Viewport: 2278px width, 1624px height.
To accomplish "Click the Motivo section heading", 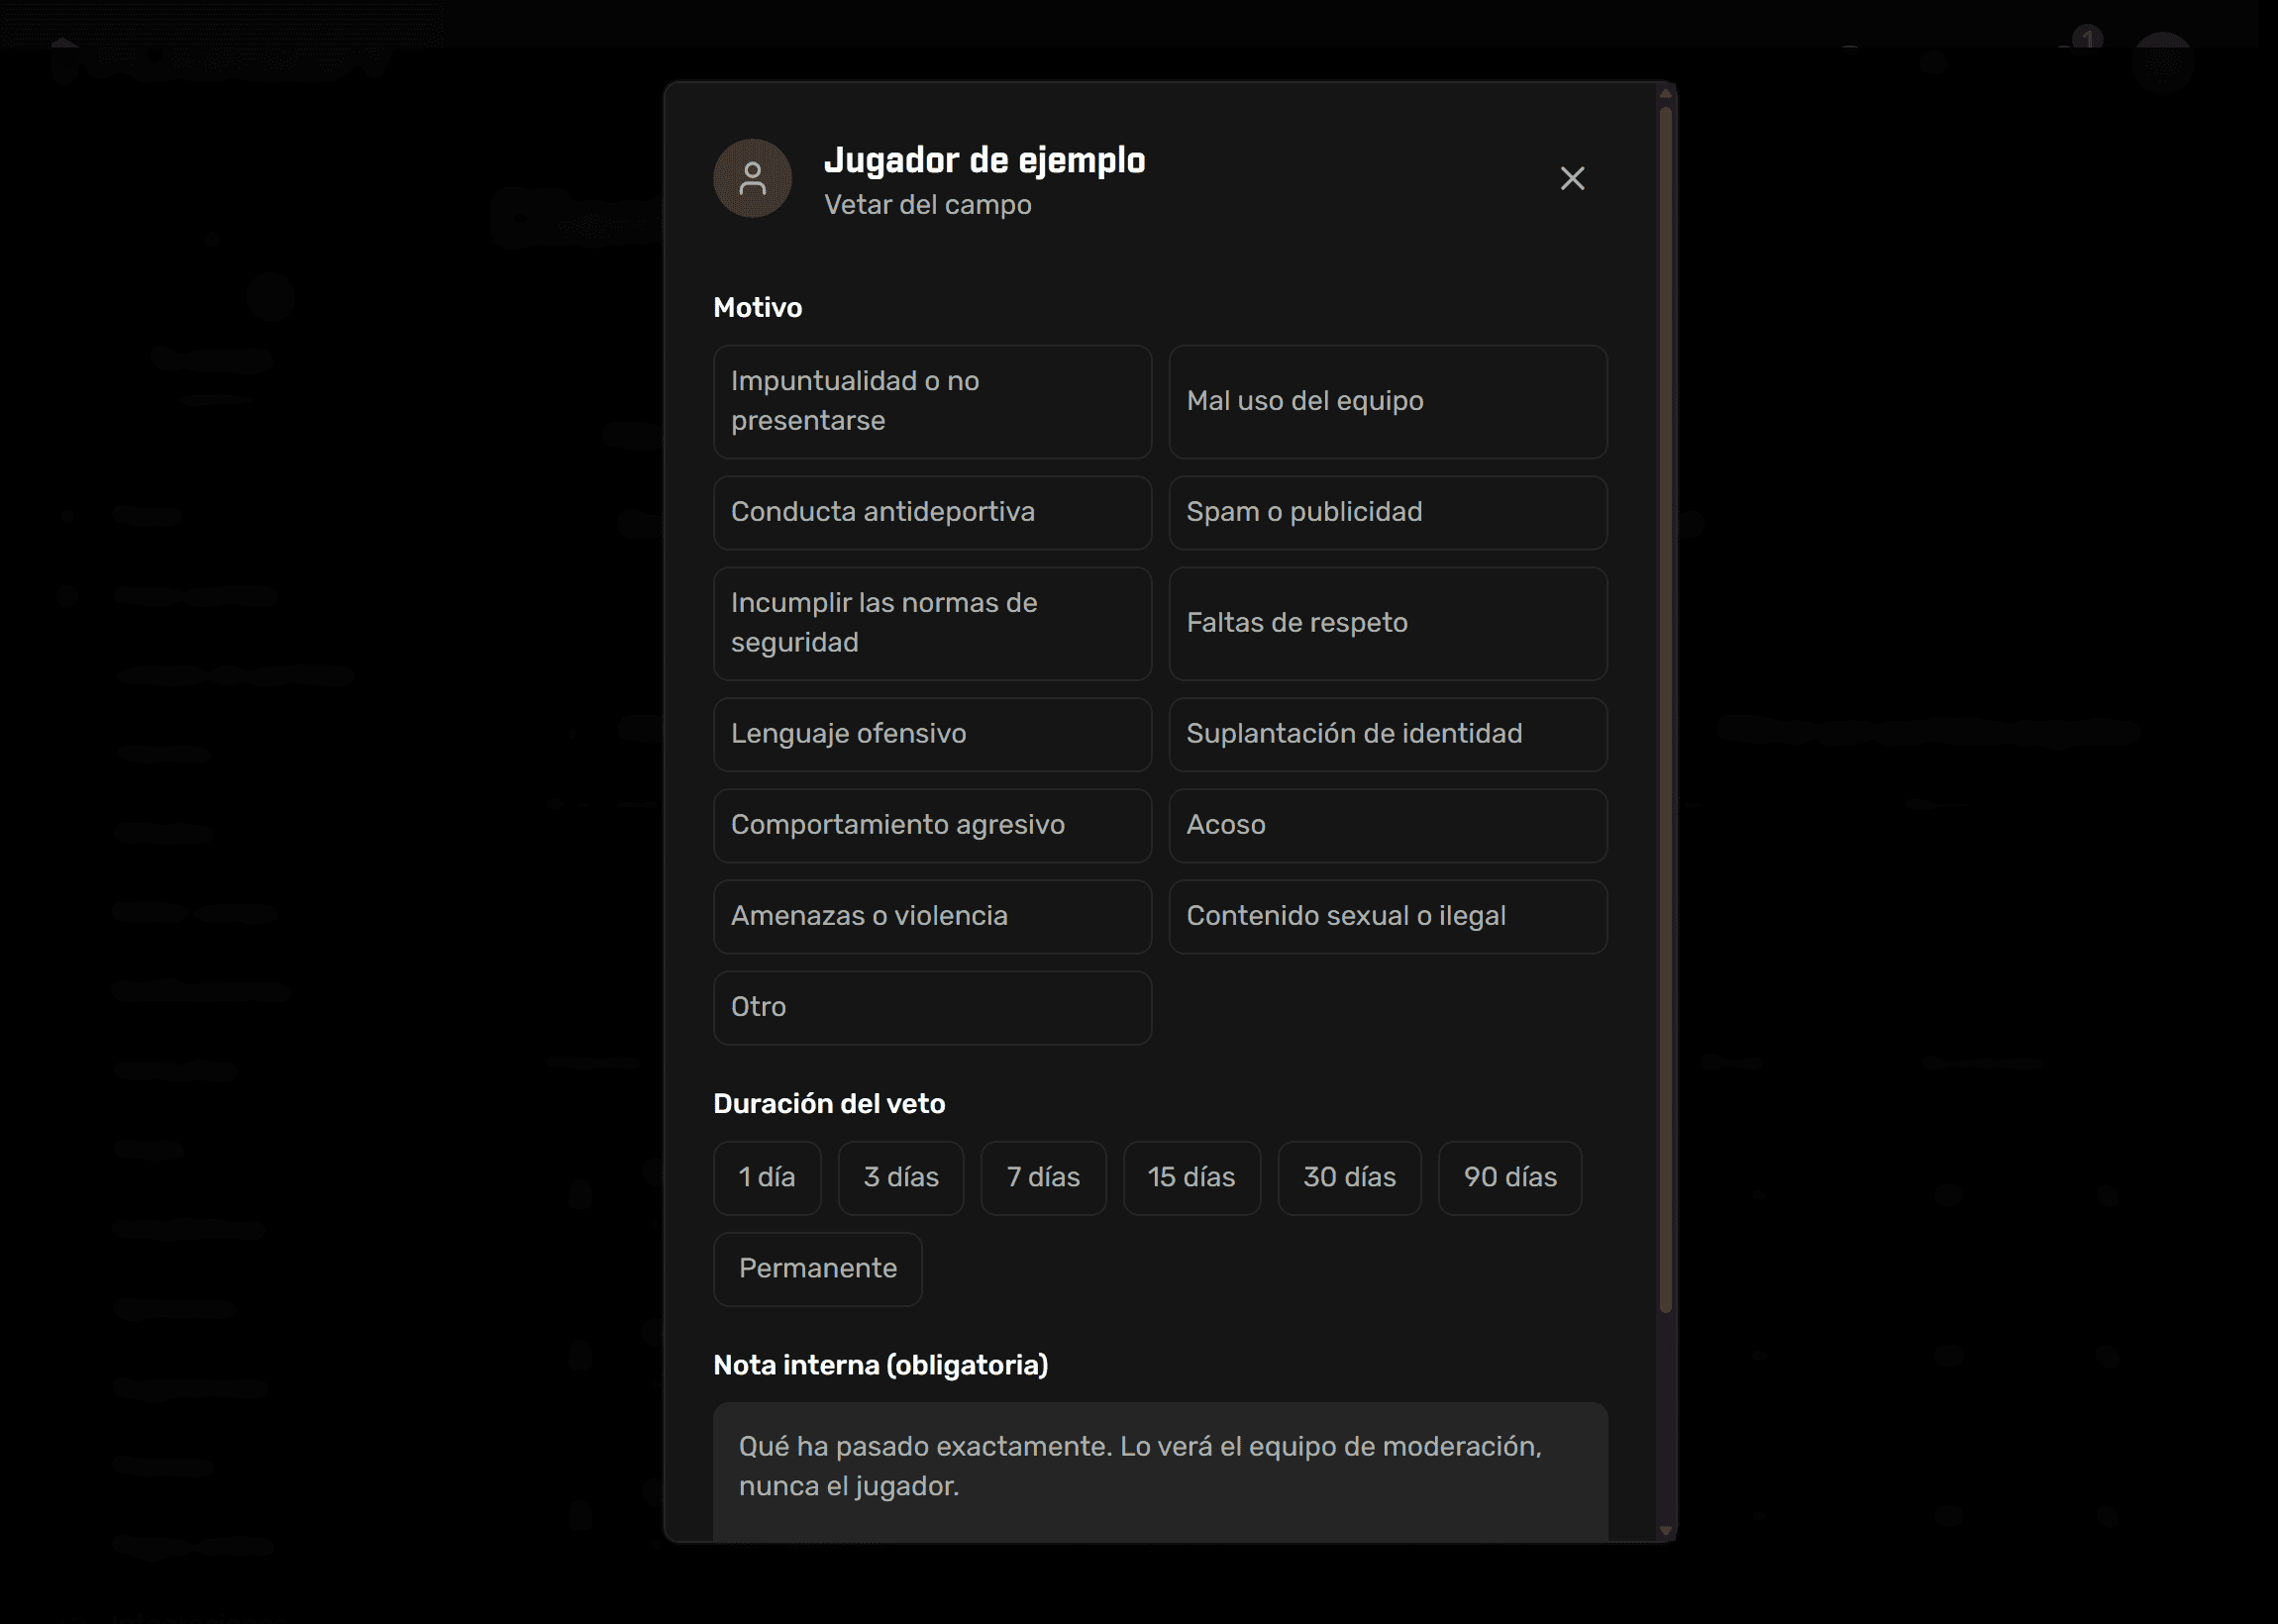I will click(757, 308).
